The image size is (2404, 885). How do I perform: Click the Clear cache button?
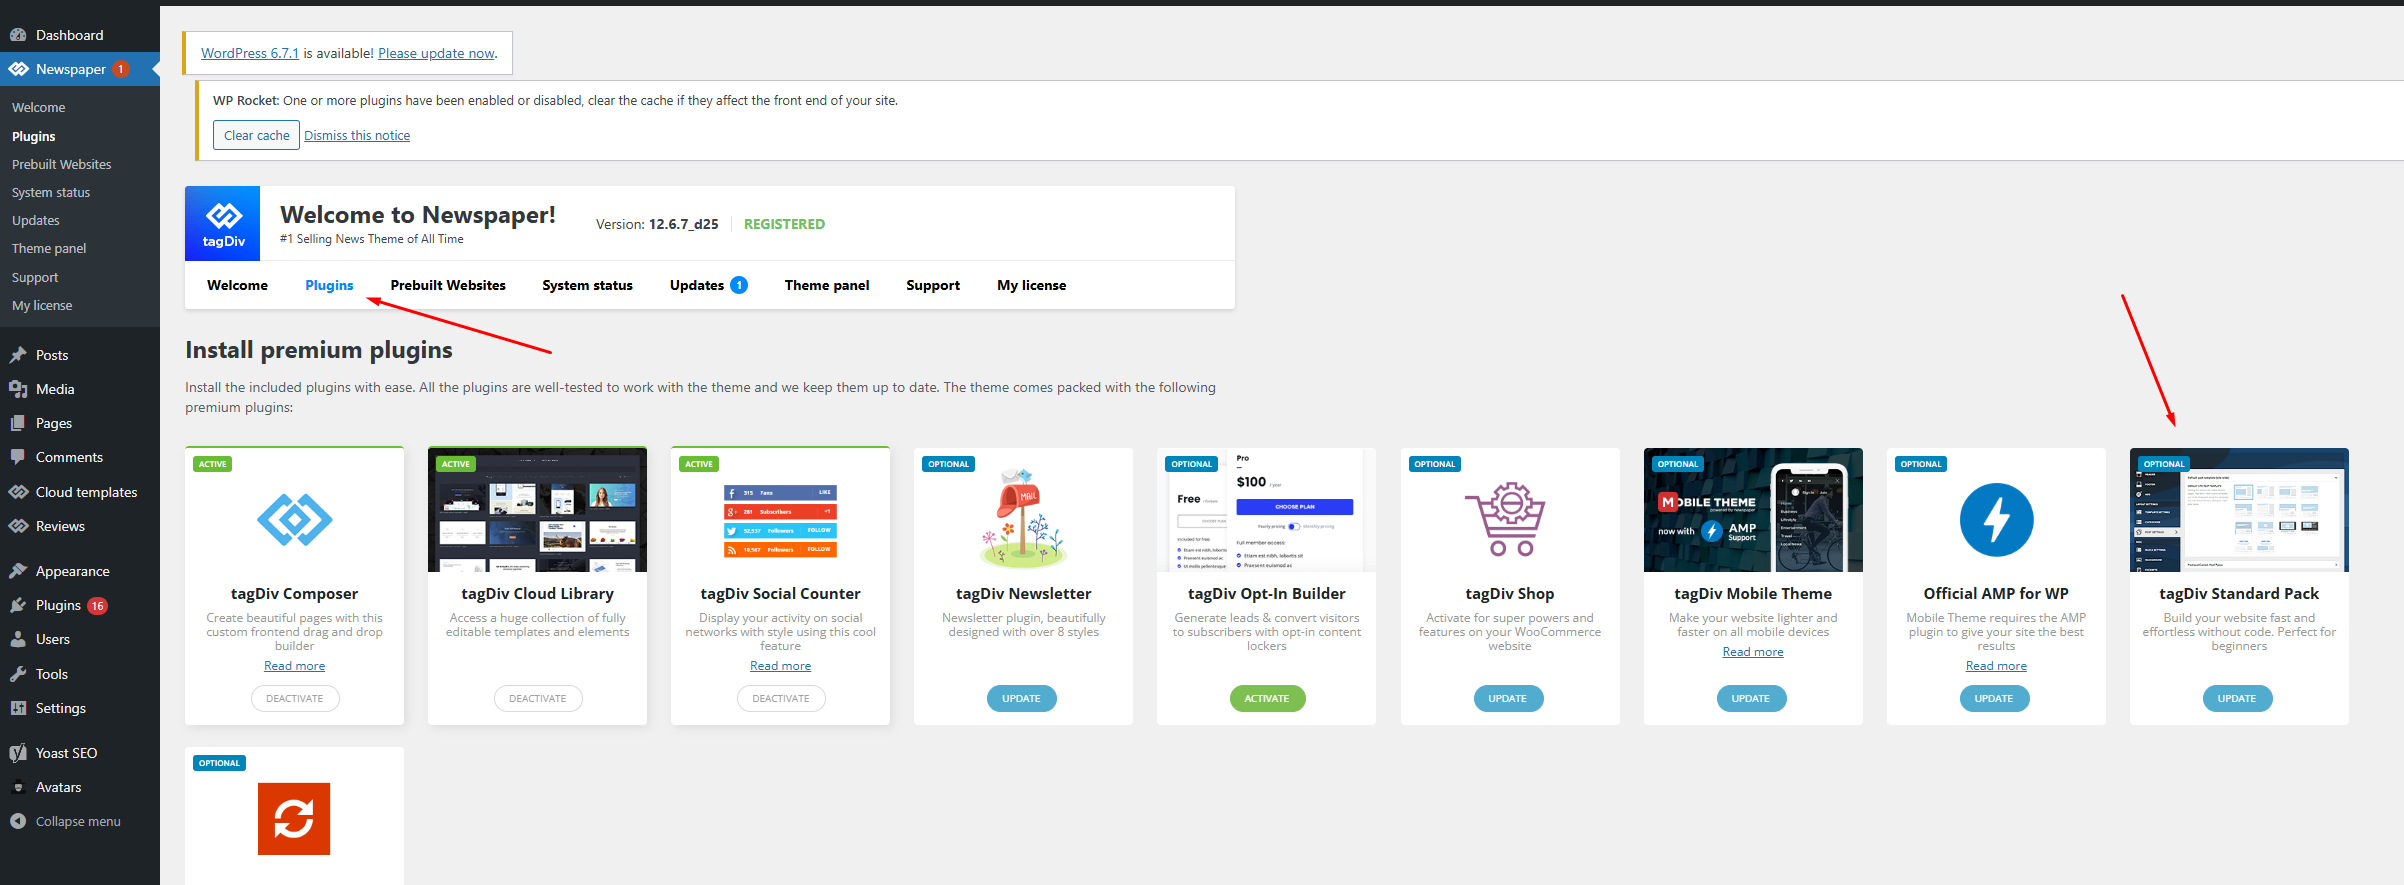coord(256,135)
